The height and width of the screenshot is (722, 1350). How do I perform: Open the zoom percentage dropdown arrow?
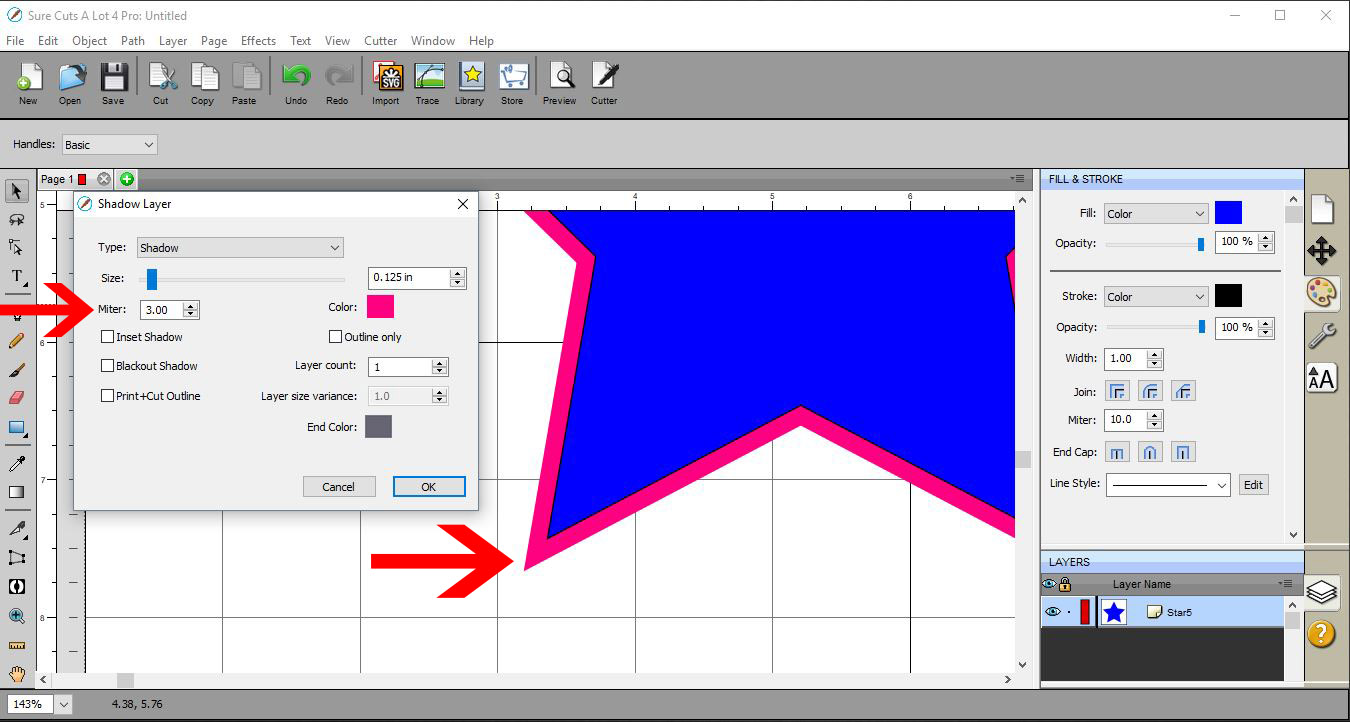coord(64,704)
